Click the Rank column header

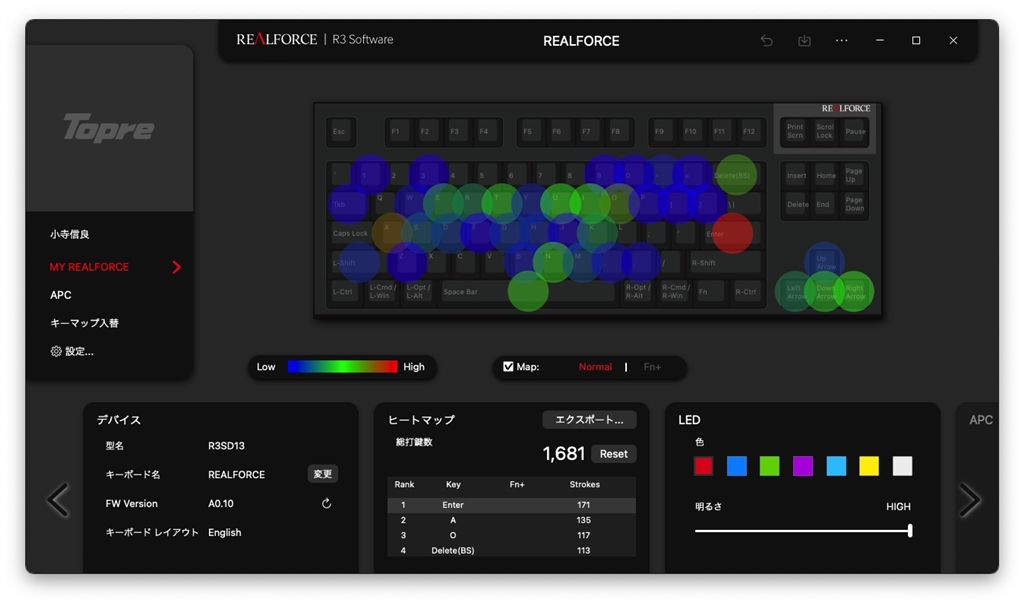(404, 484)
